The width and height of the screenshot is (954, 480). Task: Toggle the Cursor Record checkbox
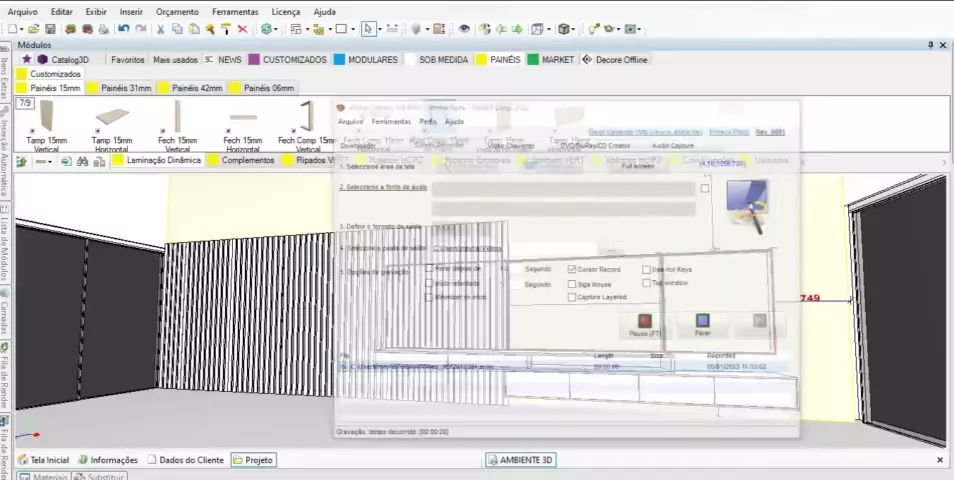coord(572,270)
